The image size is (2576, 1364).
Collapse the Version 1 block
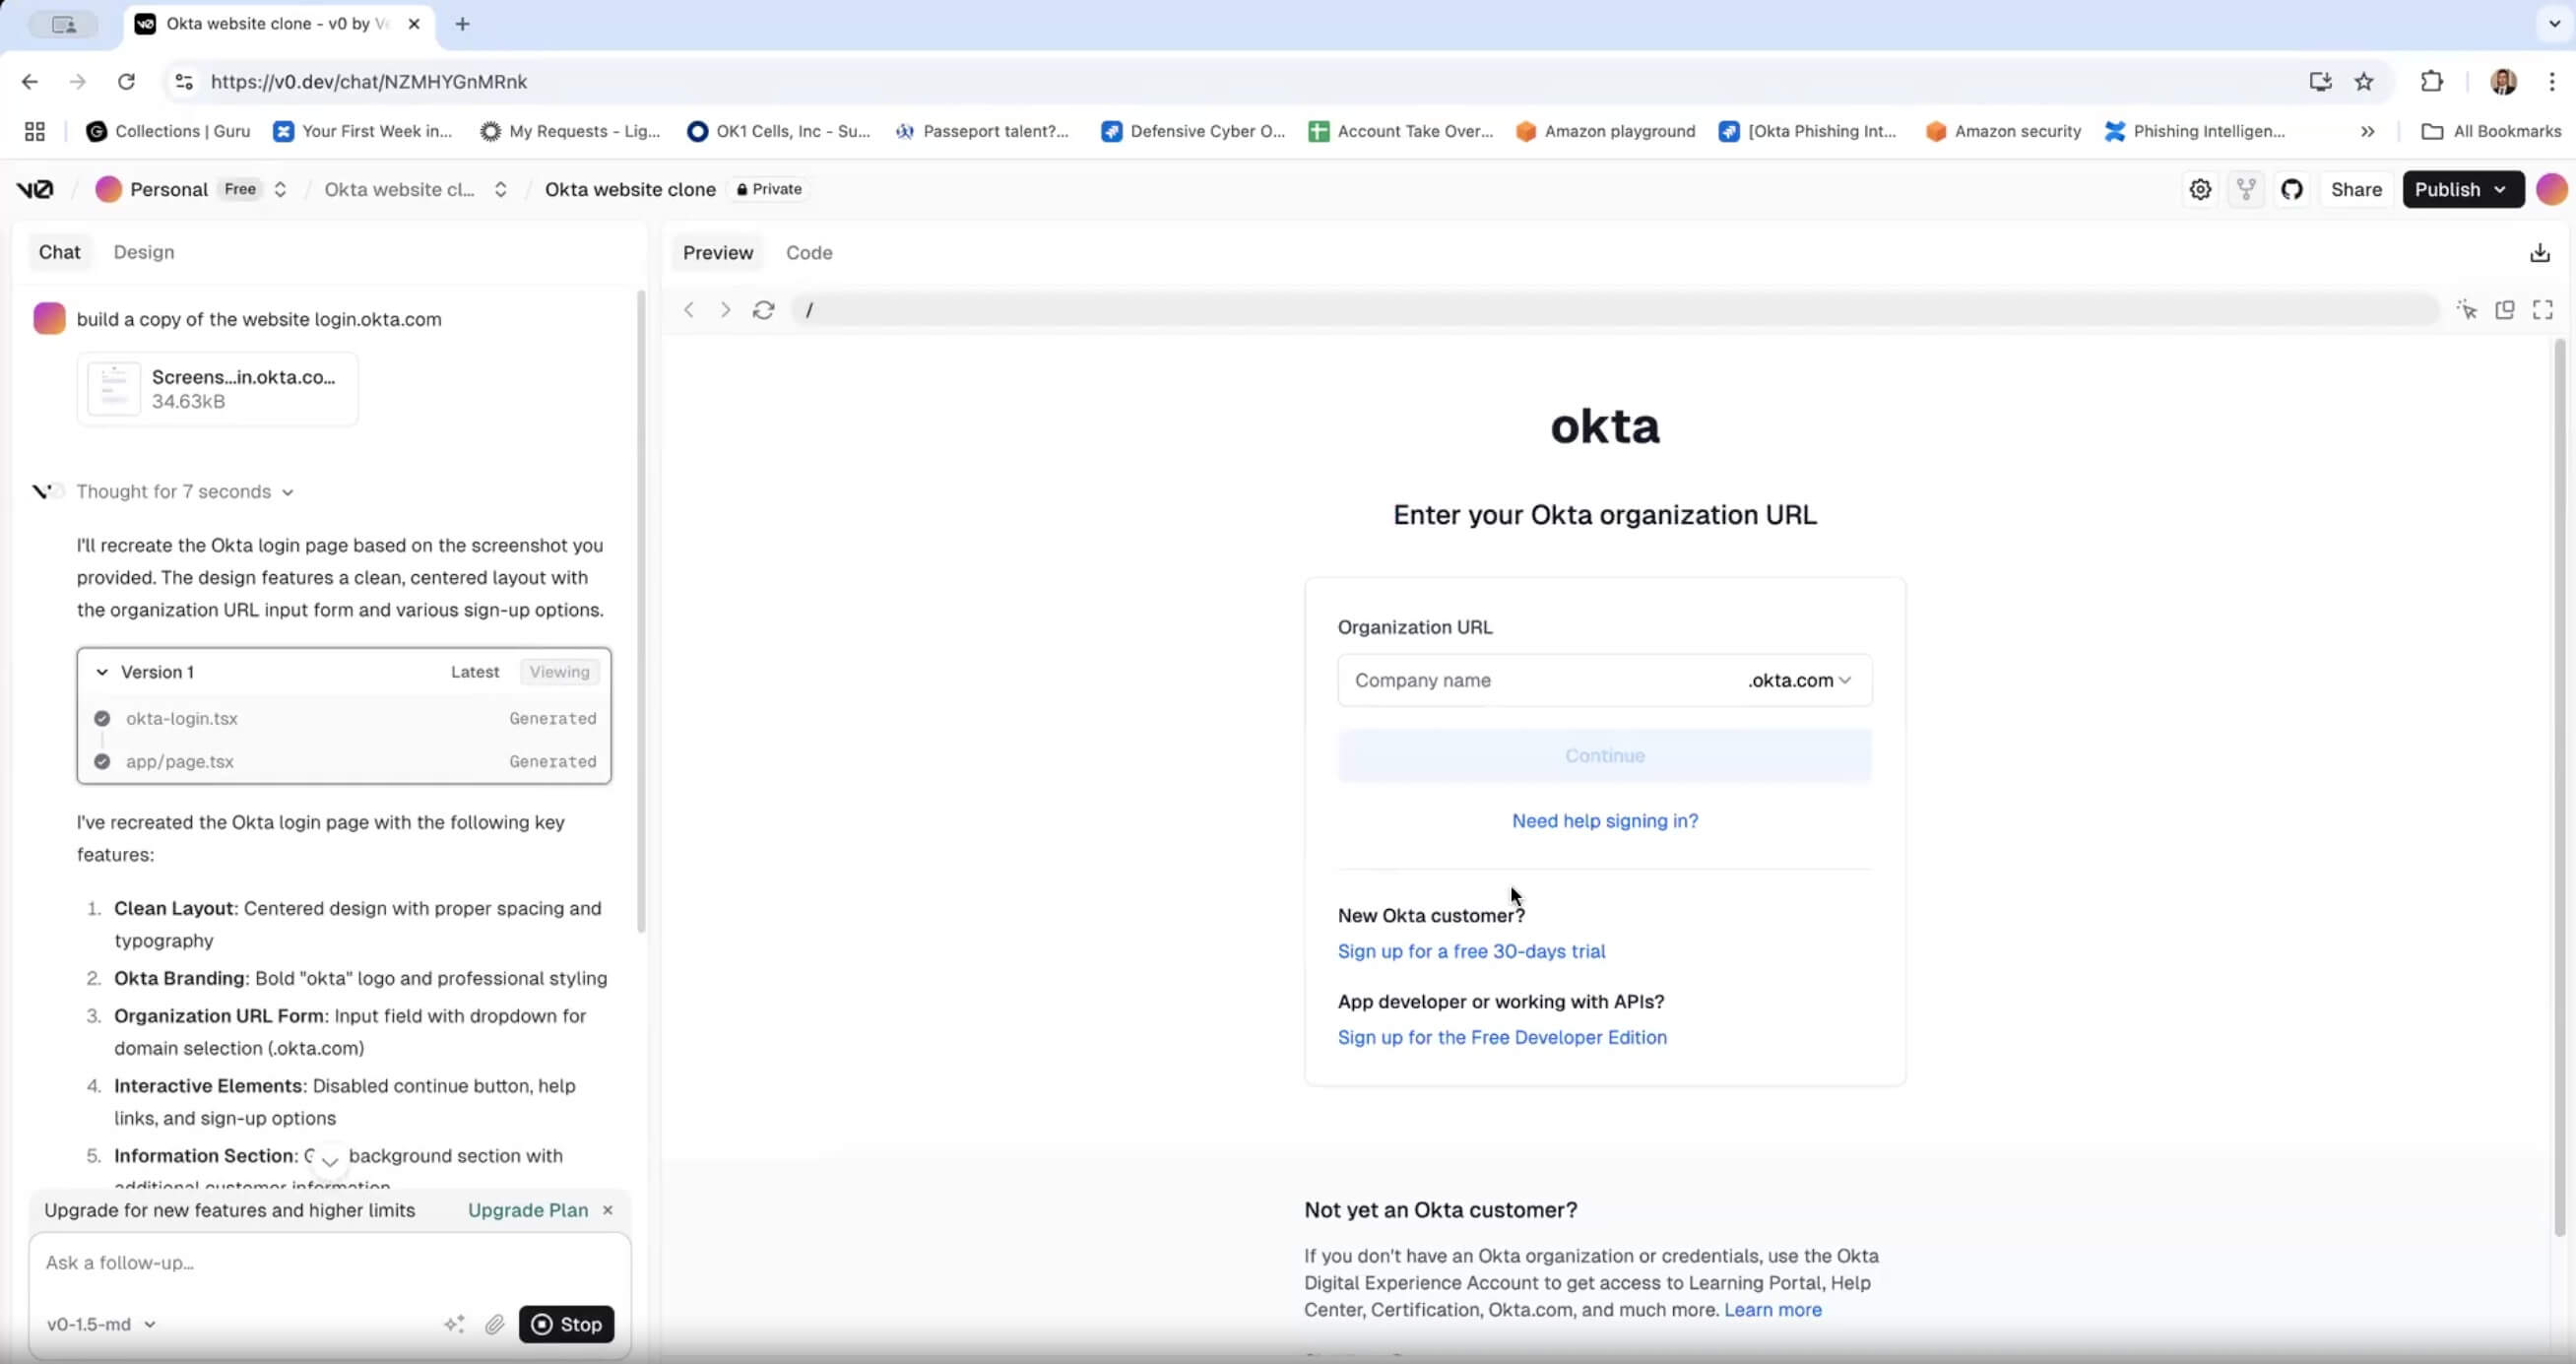pyautogui.click(x=102, y=672)
